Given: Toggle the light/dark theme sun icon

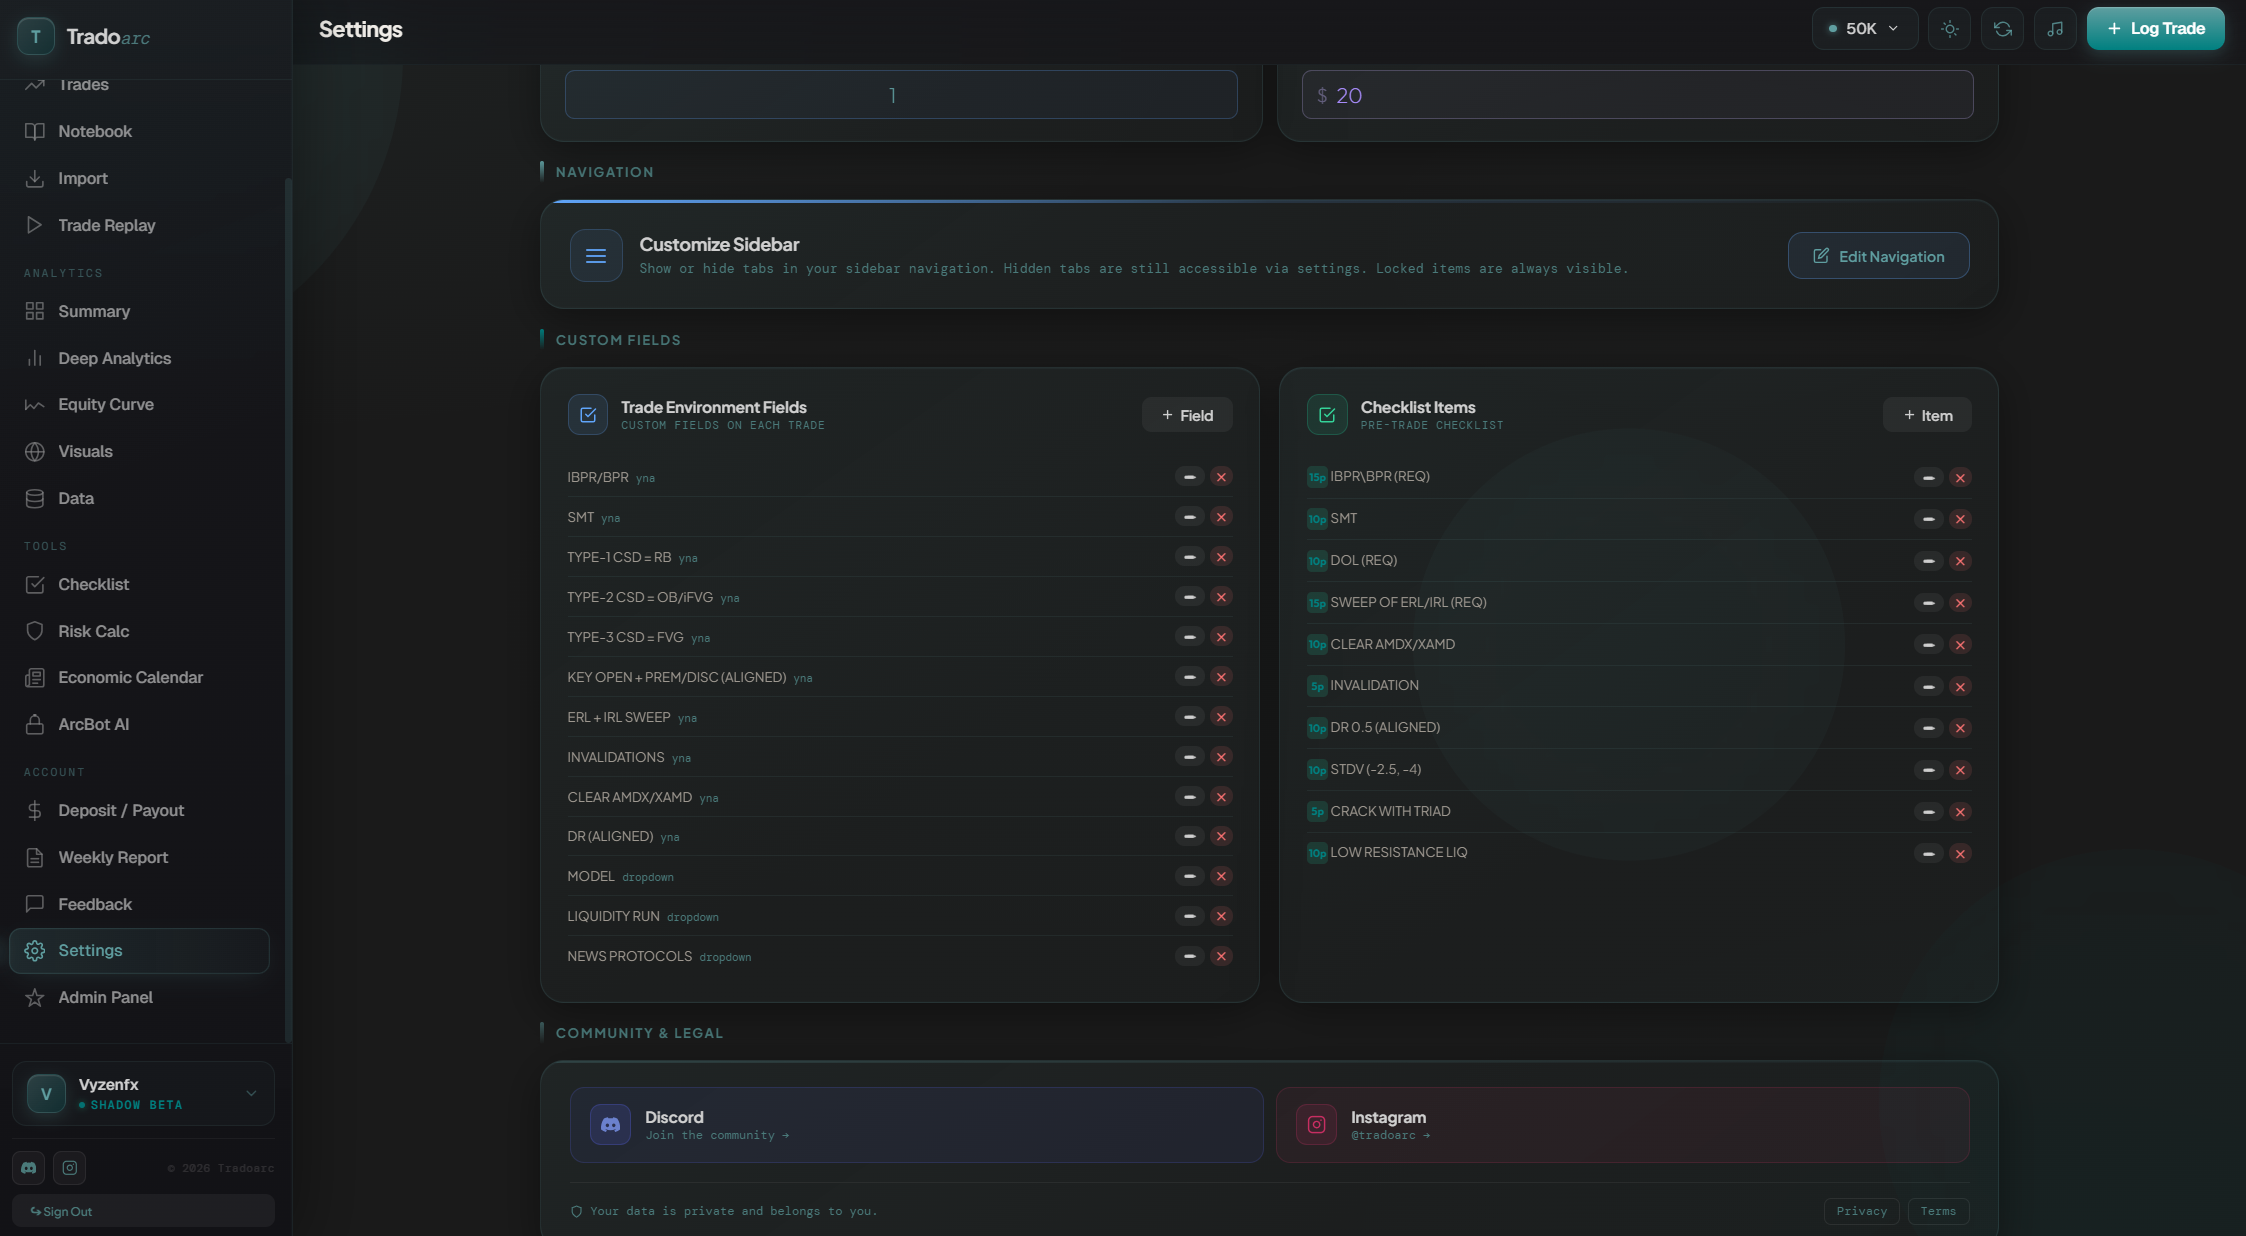Looking at the screenshot, I should 1949,29.
